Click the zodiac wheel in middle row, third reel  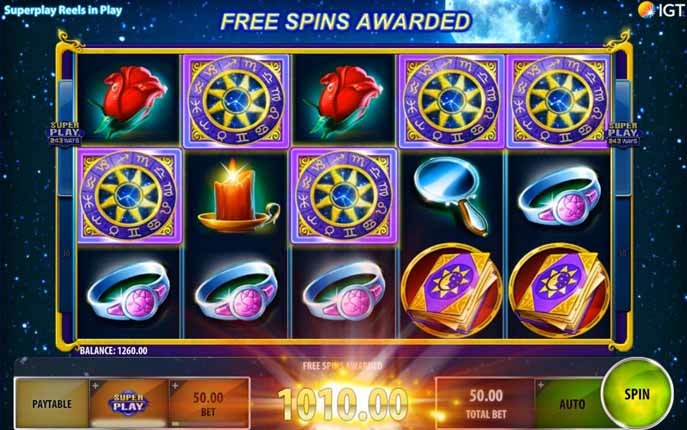pos(344,196)
